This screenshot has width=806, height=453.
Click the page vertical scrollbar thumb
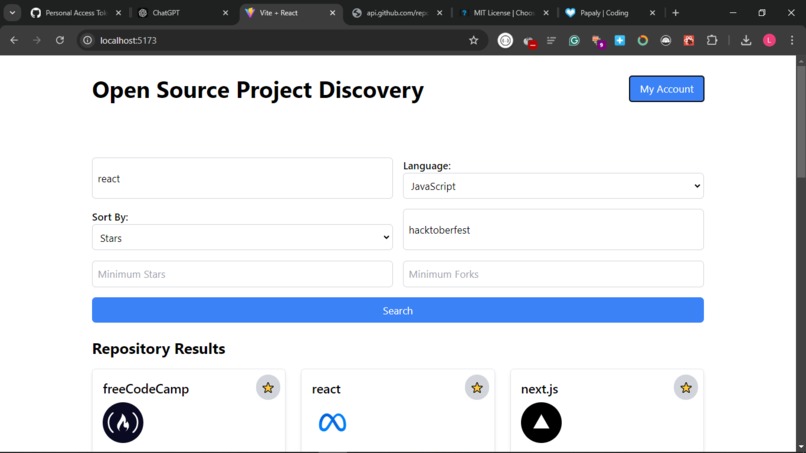(801, 122)
